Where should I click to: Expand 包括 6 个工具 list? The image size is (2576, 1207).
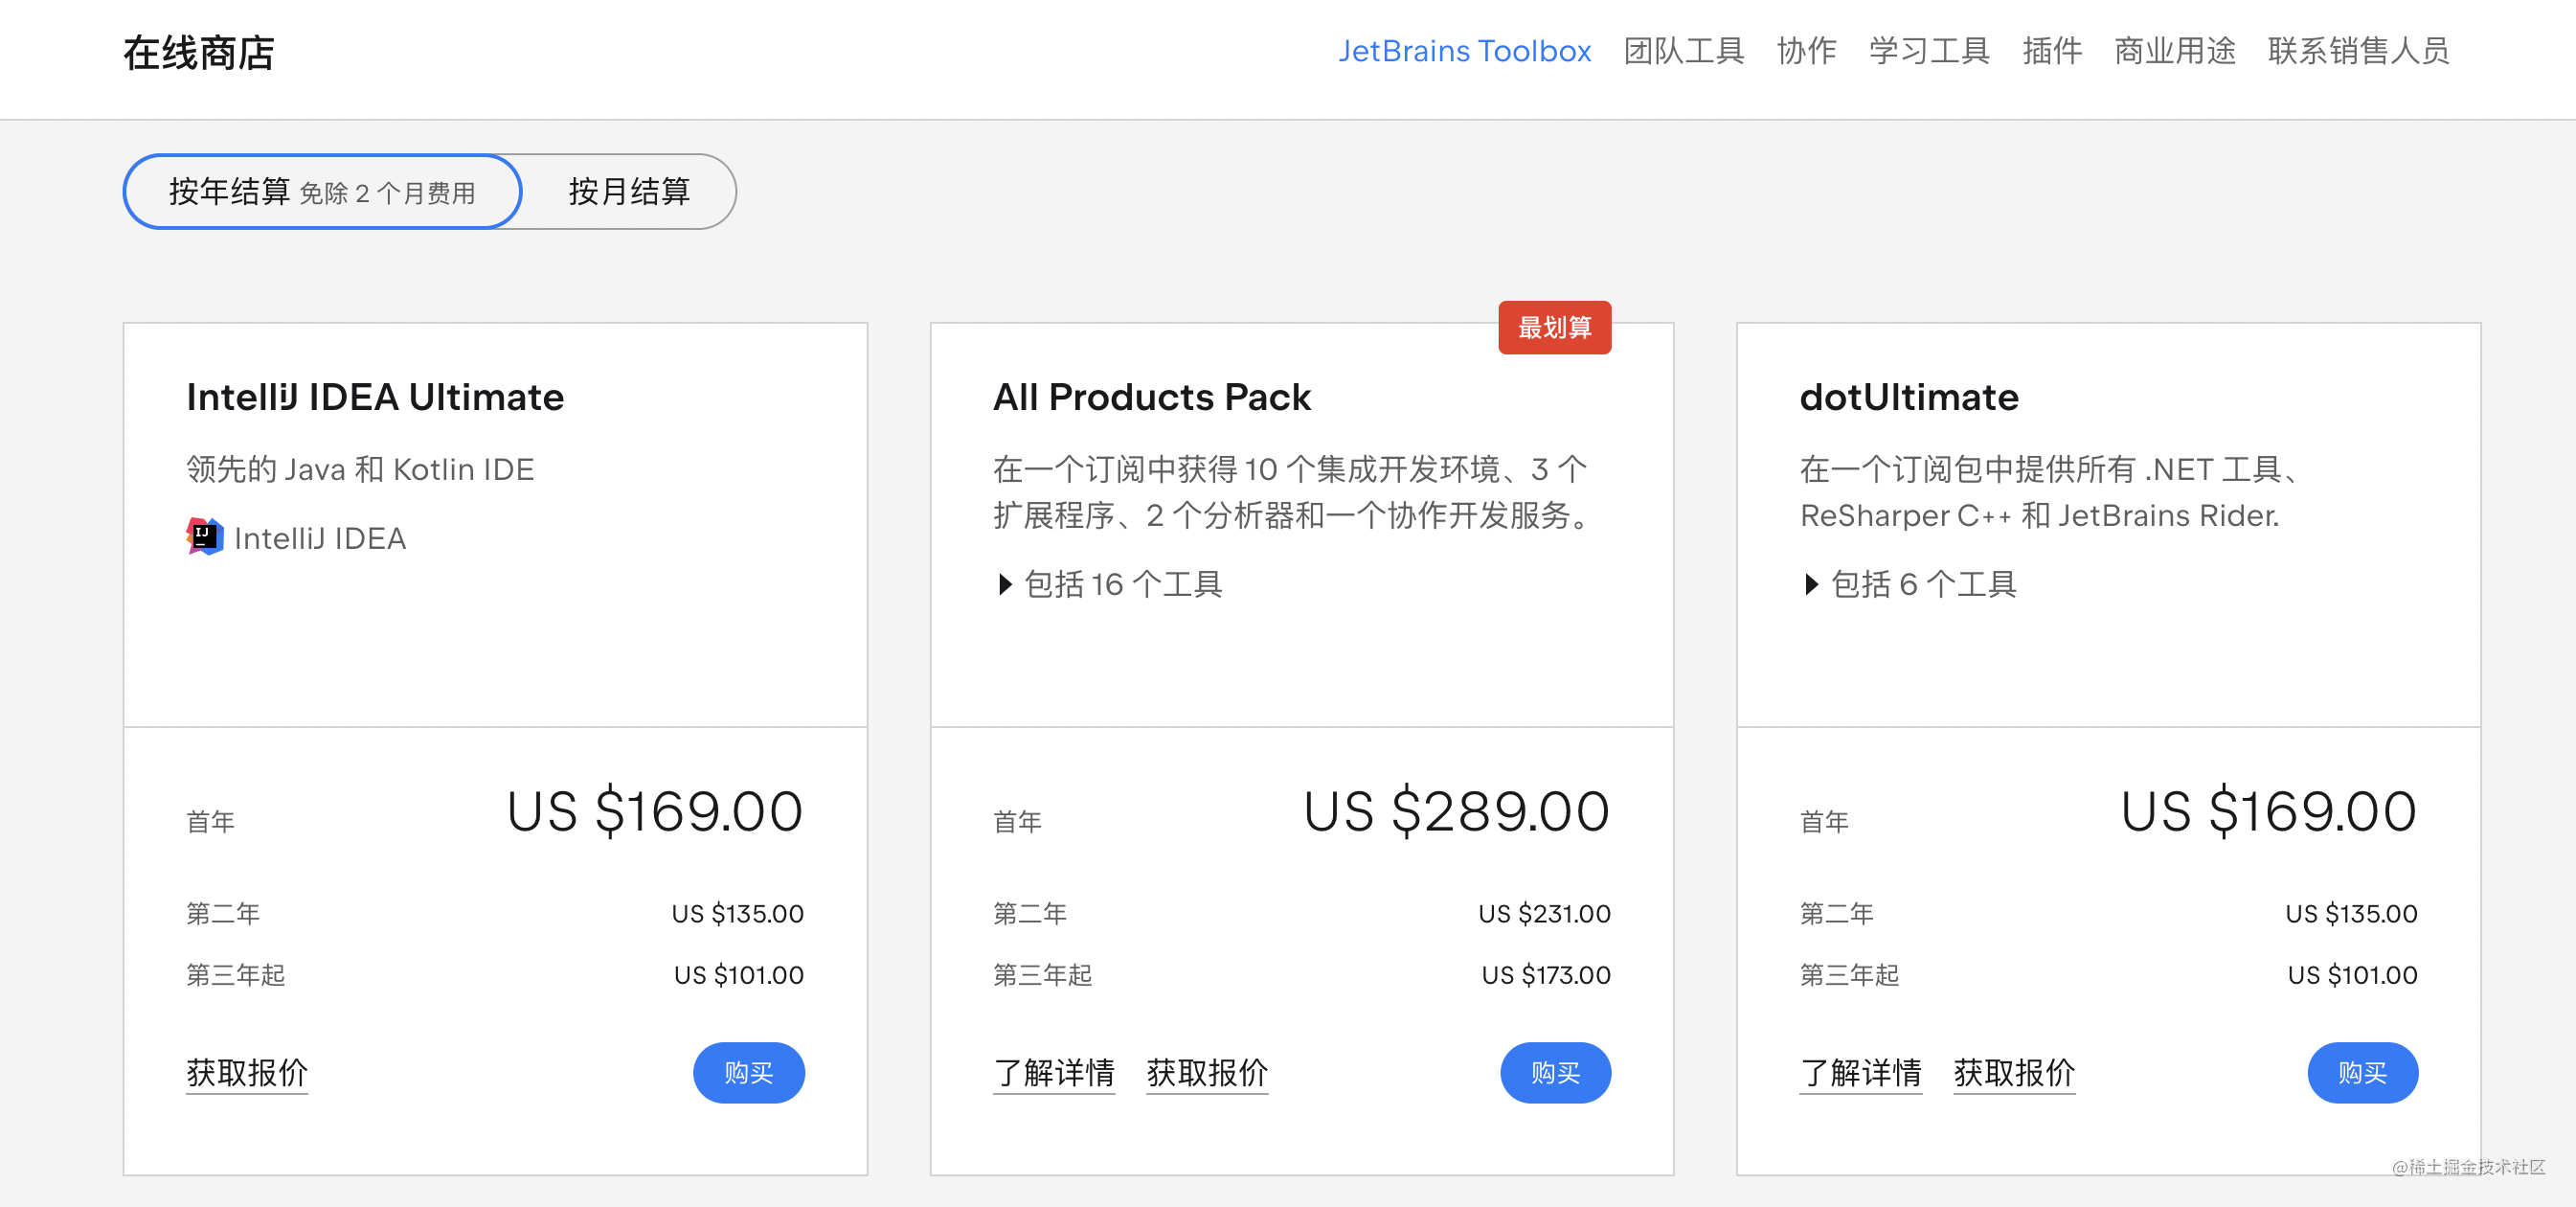pos(1911,584)
